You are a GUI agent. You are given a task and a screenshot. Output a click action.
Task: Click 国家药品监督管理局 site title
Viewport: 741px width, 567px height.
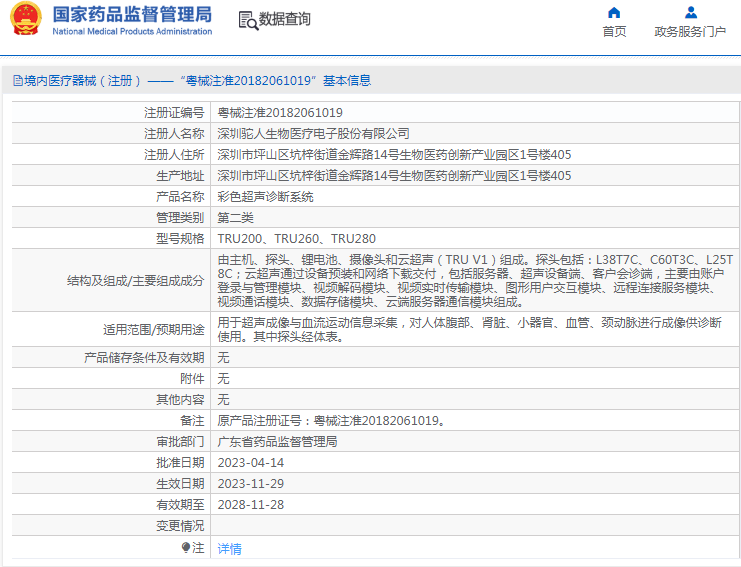point(132,15)
